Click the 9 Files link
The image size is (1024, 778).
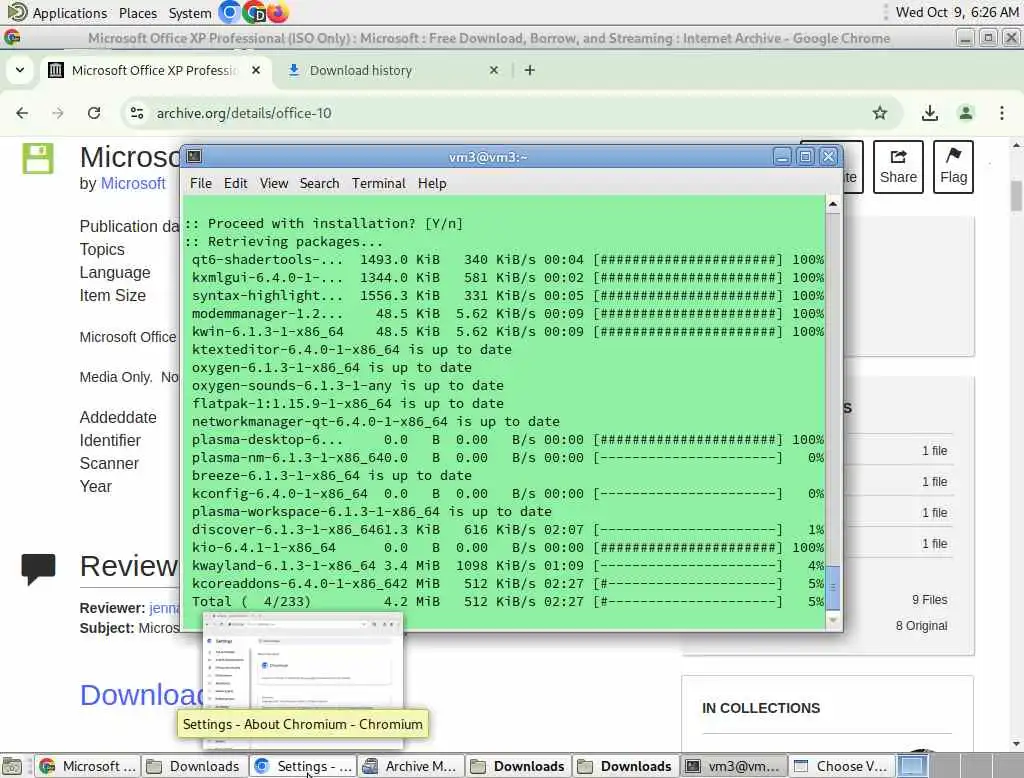[929, 600]
